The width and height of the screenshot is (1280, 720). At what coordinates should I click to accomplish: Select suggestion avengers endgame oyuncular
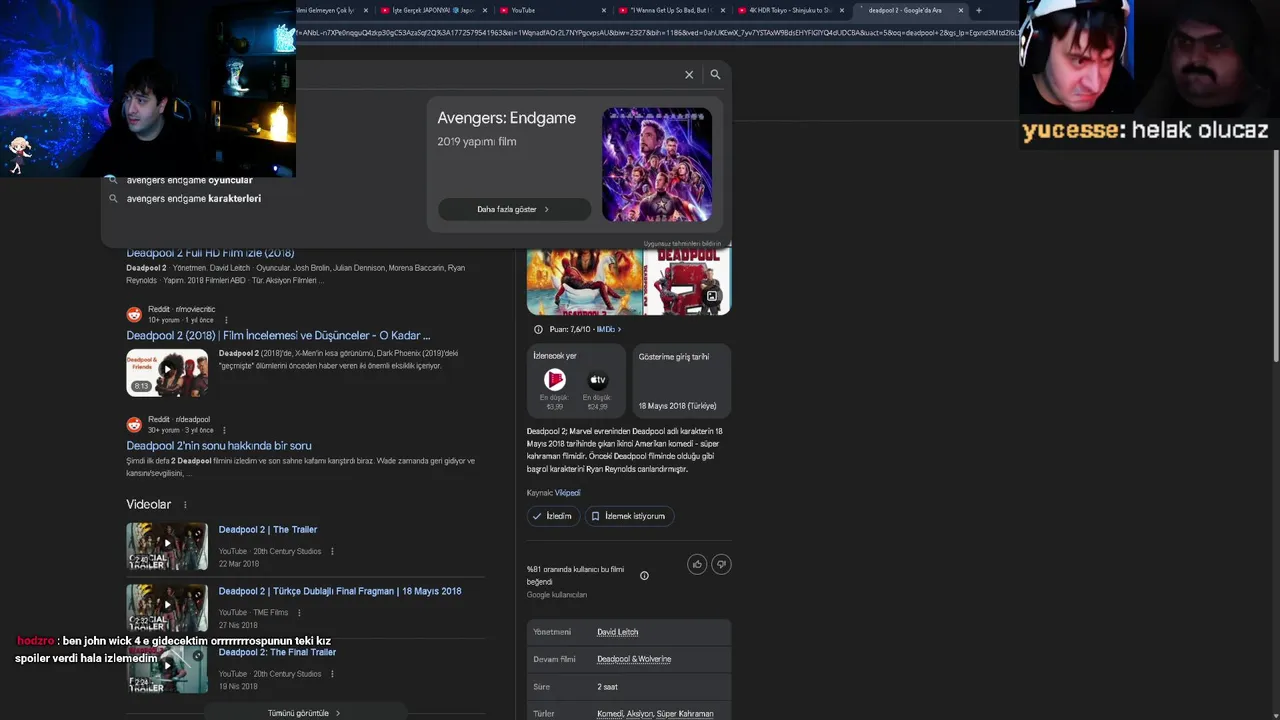tap(190, 181)
